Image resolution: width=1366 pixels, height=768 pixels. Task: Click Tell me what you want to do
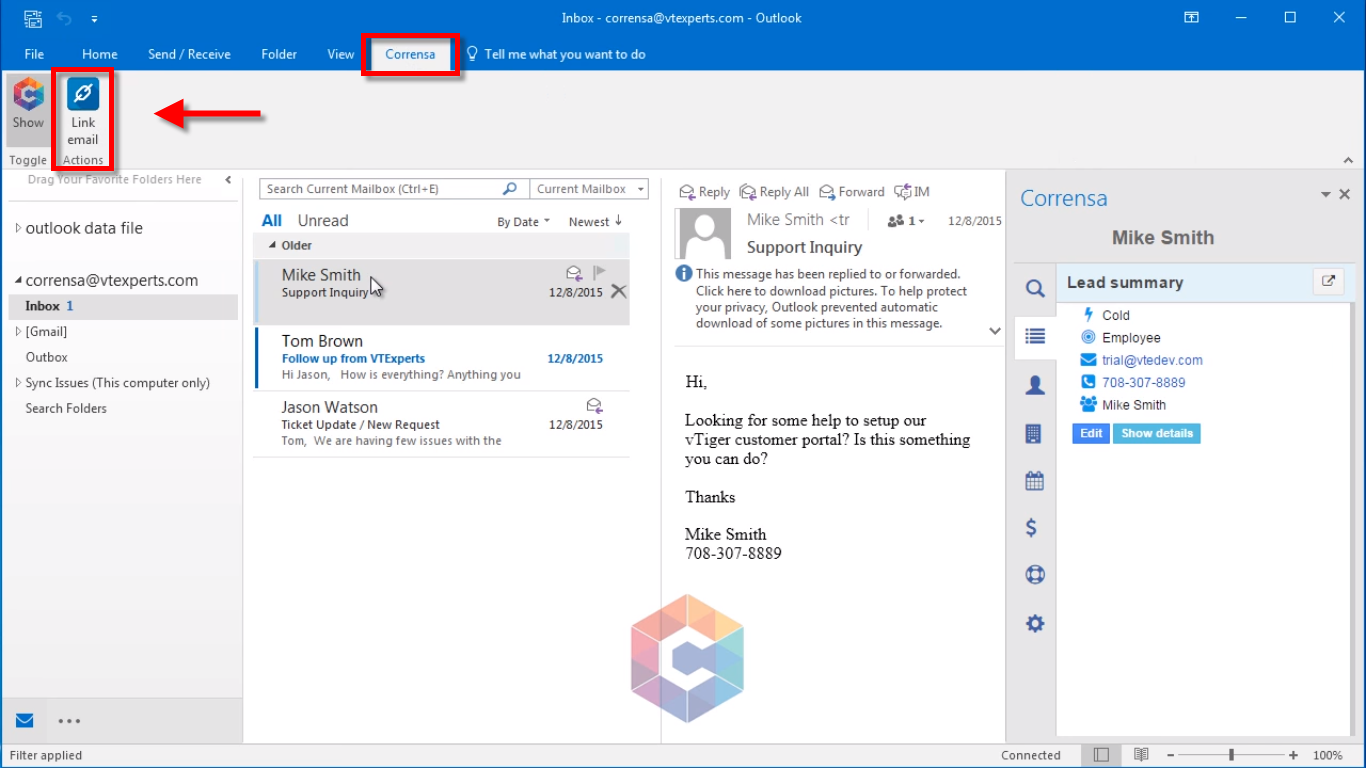(556, 54)
